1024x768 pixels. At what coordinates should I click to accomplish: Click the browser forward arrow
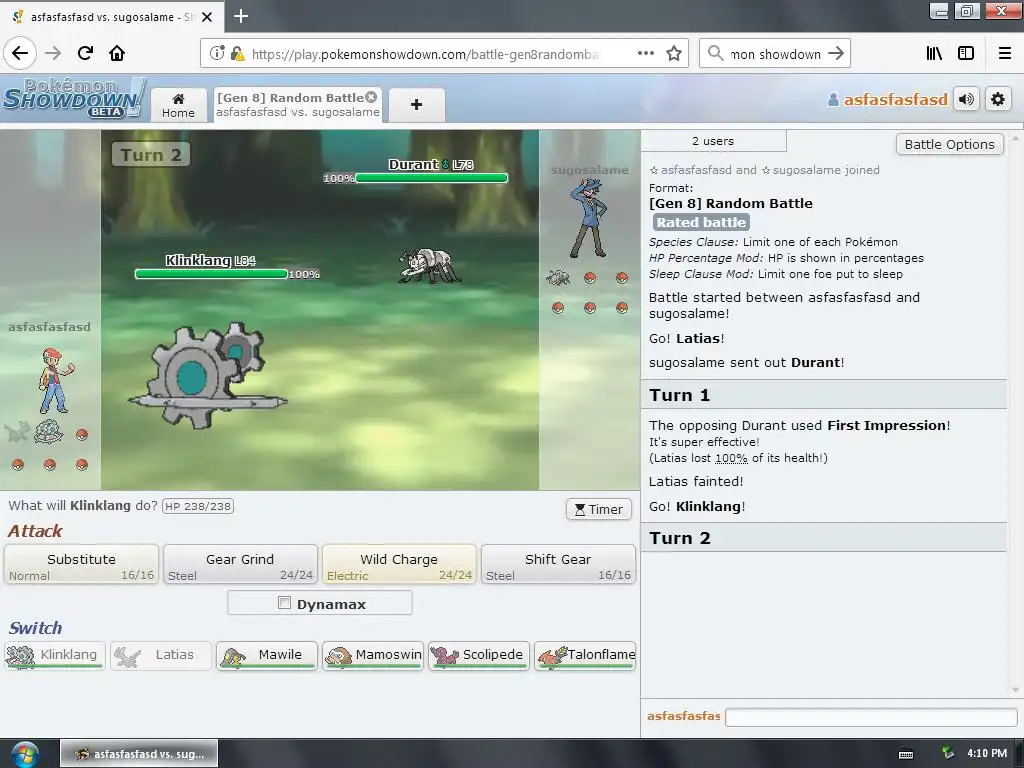click(x=53, y=53)
